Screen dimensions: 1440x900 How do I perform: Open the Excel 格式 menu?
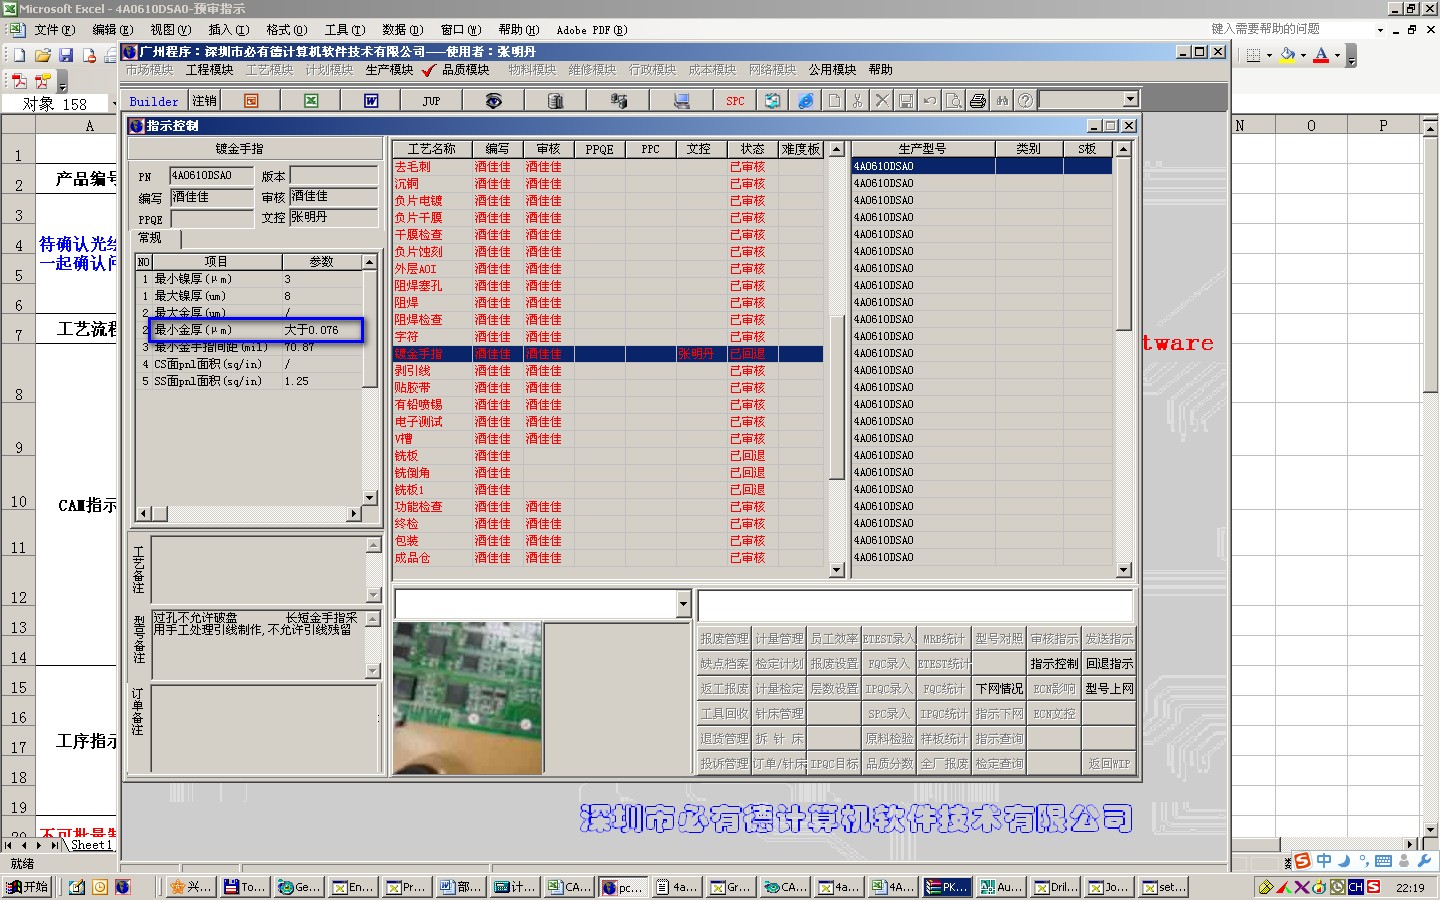click(x=287, y=30)
